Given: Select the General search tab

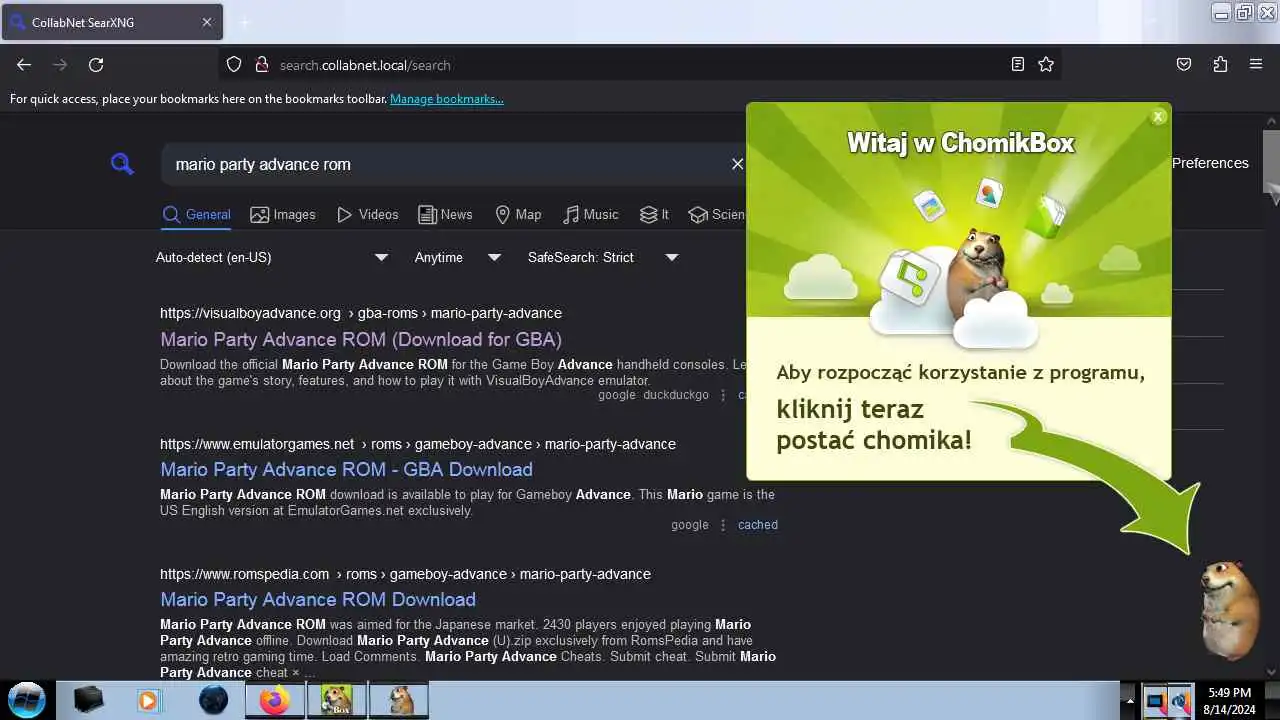Looking at the screenshot, I should pos(197,214).
